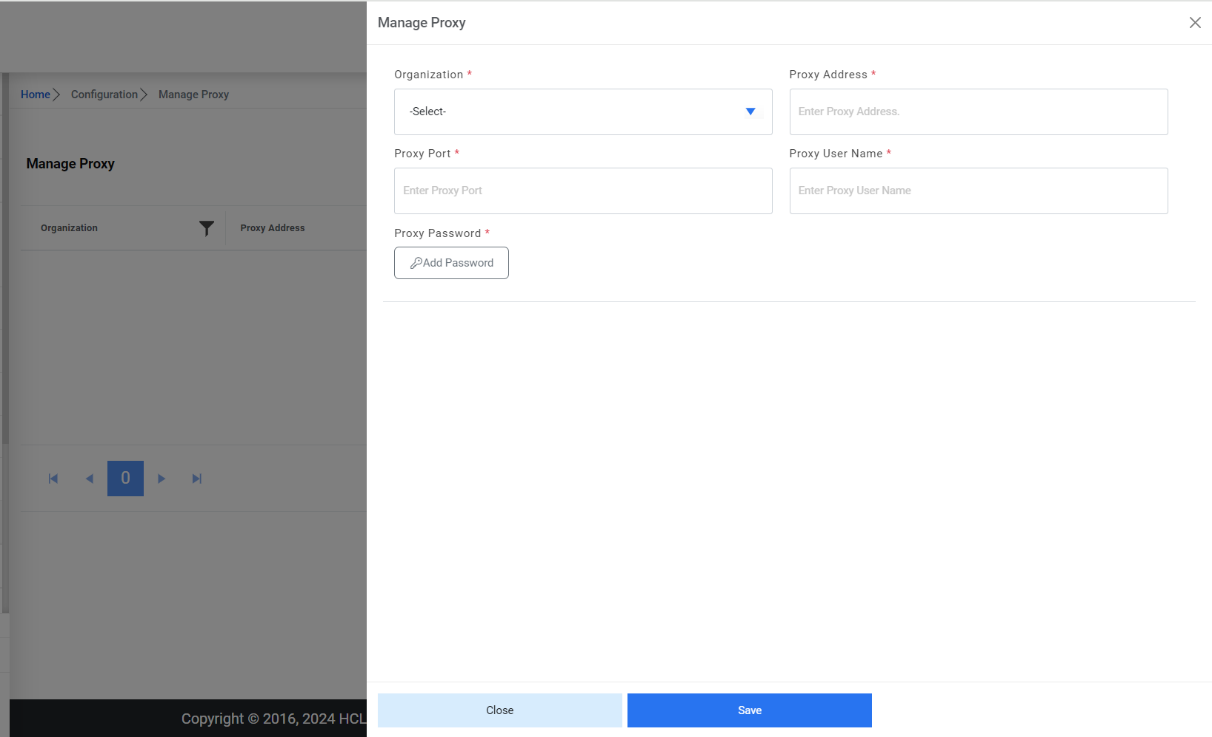Image resolution: width=1212 pixels, height=737 pixels.
Task: Focus the Proxy Port input field
Action: (583, 191)
